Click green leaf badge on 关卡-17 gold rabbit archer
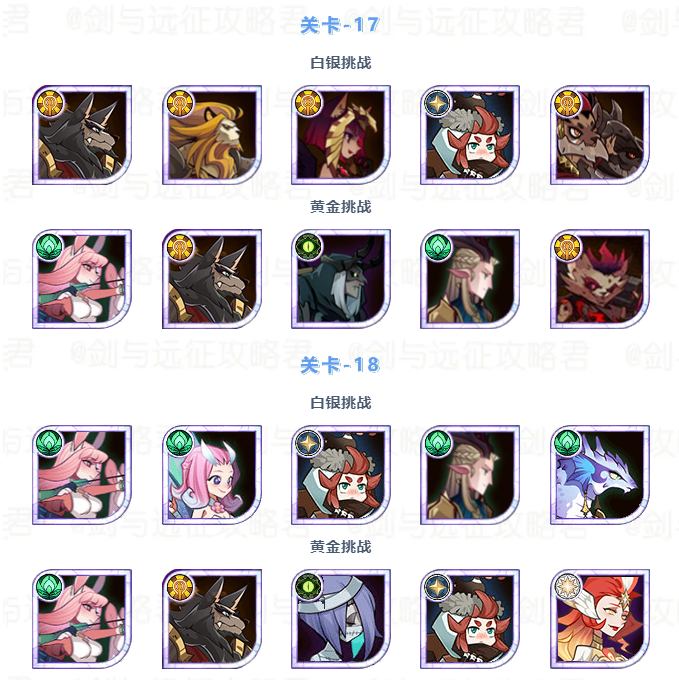 pos(50,247)
